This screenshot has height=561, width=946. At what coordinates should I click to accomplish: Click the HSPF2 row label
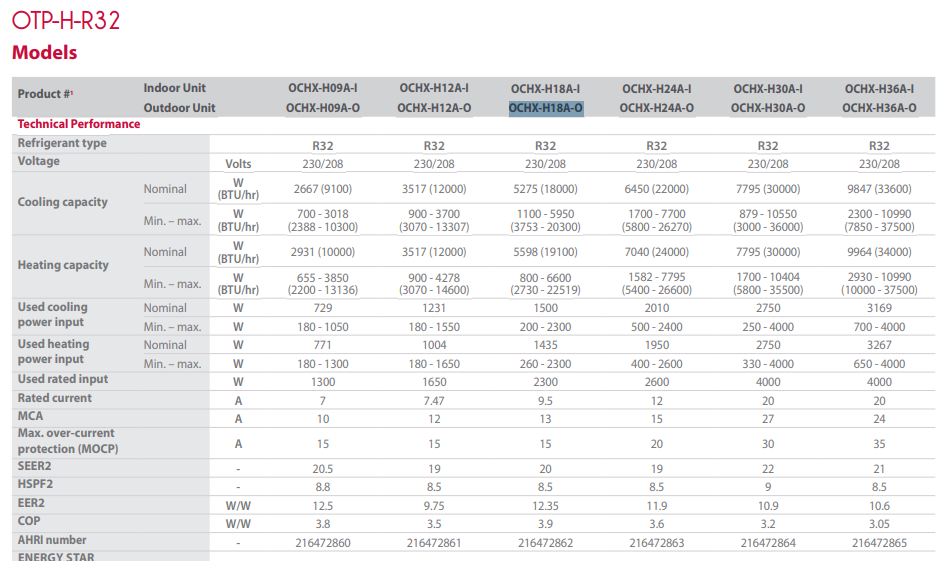click(x=36, y=486)
